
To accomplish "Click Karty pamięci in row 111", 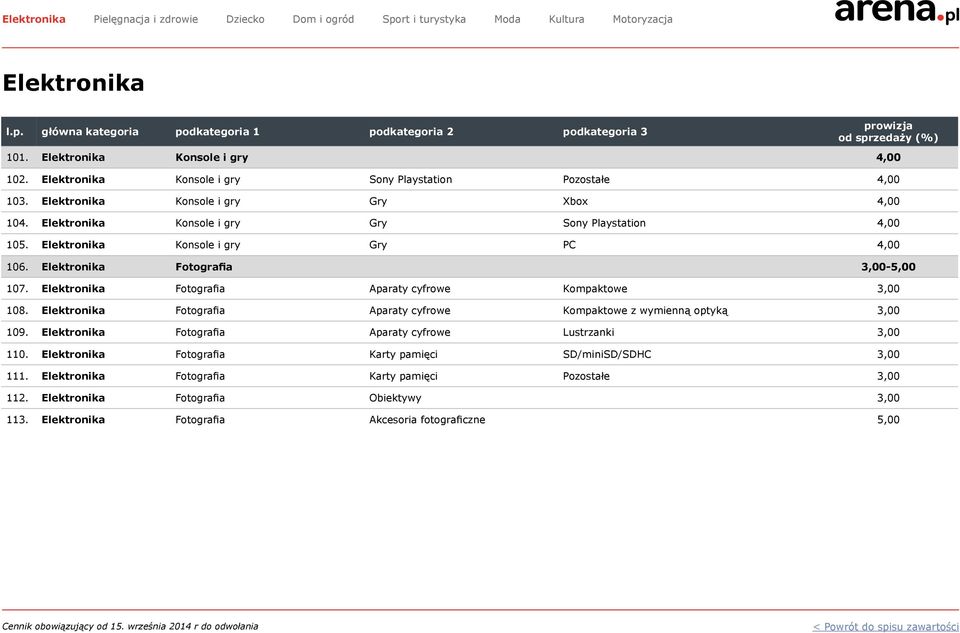I will point(403,376).
